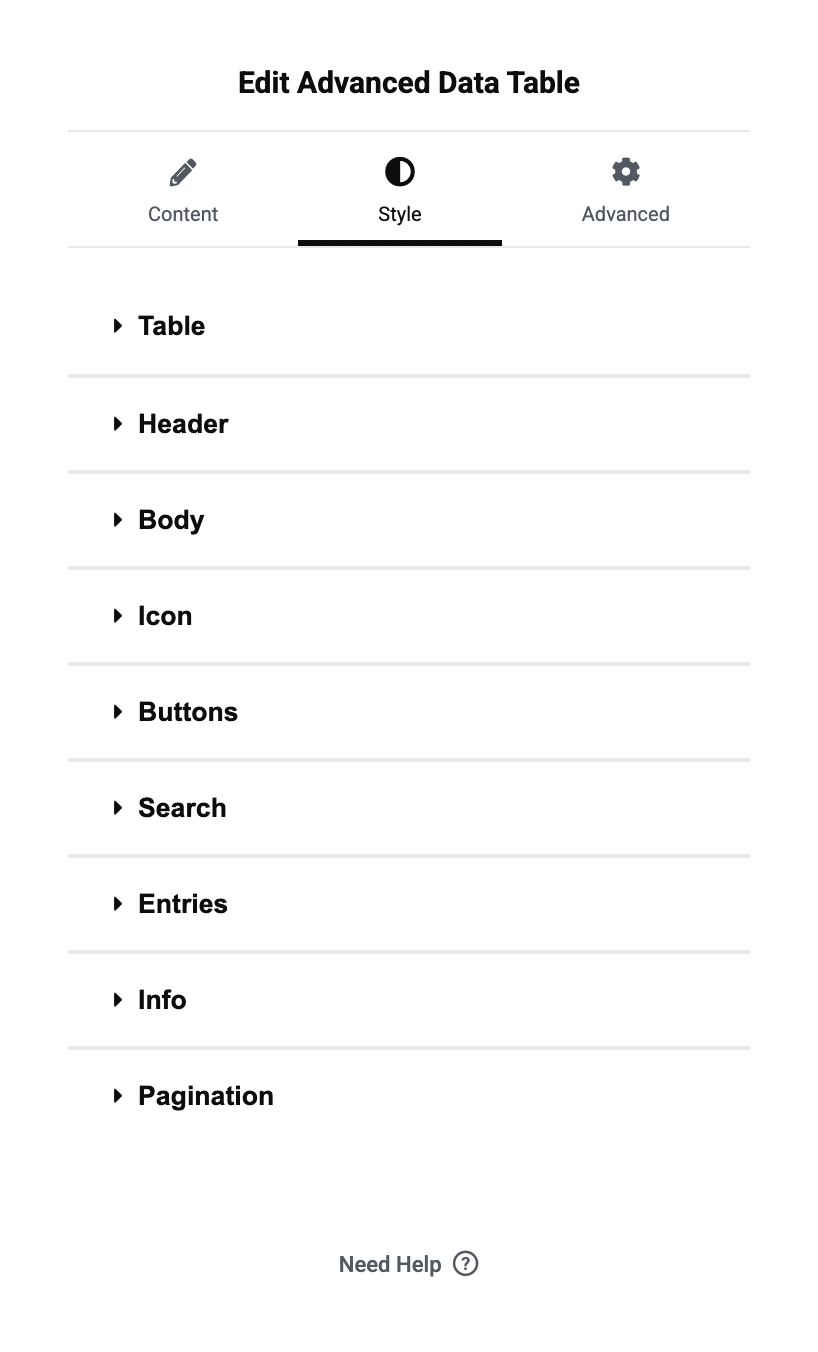This screenshot has height=1352, width=818.
Task: Expand the Header style section
Action: point(183,423)
